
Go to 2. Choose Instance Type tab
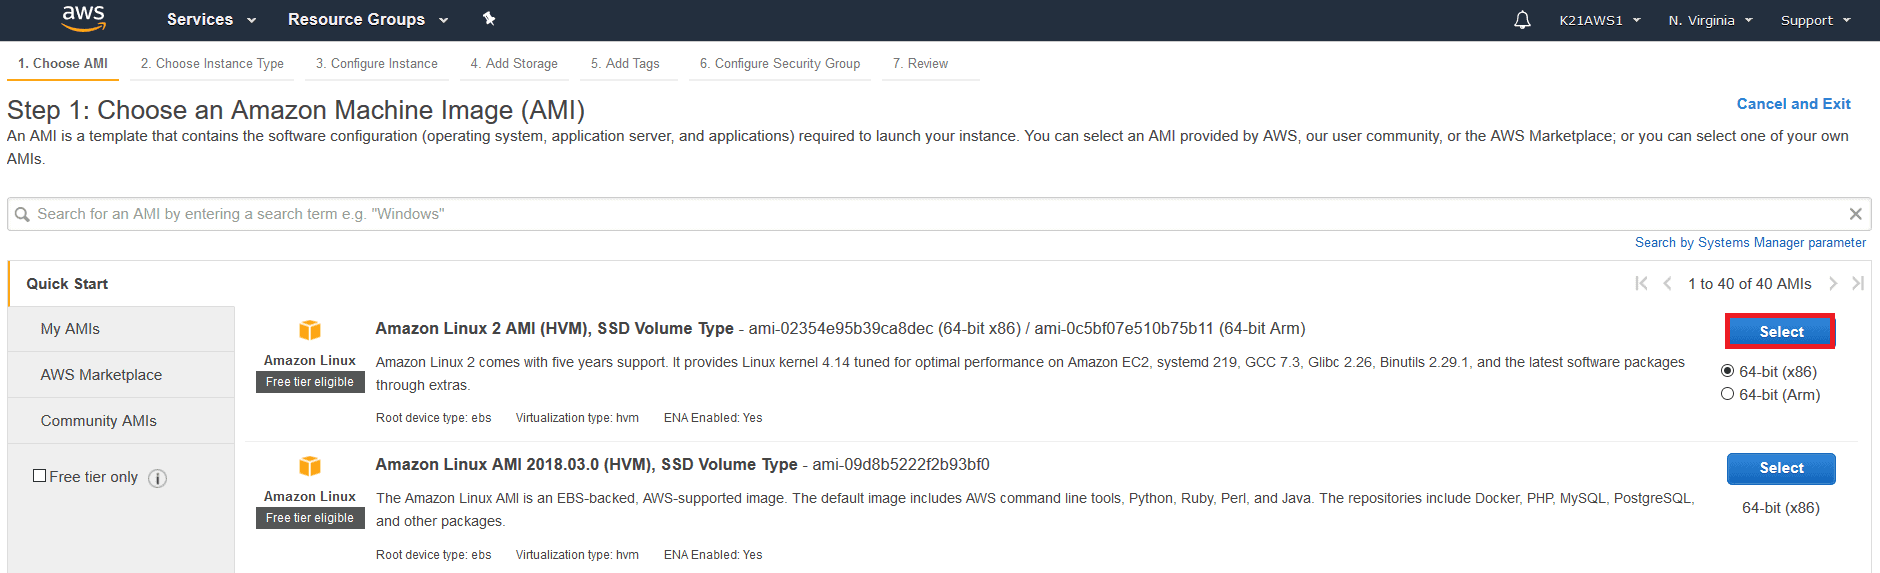212,63
